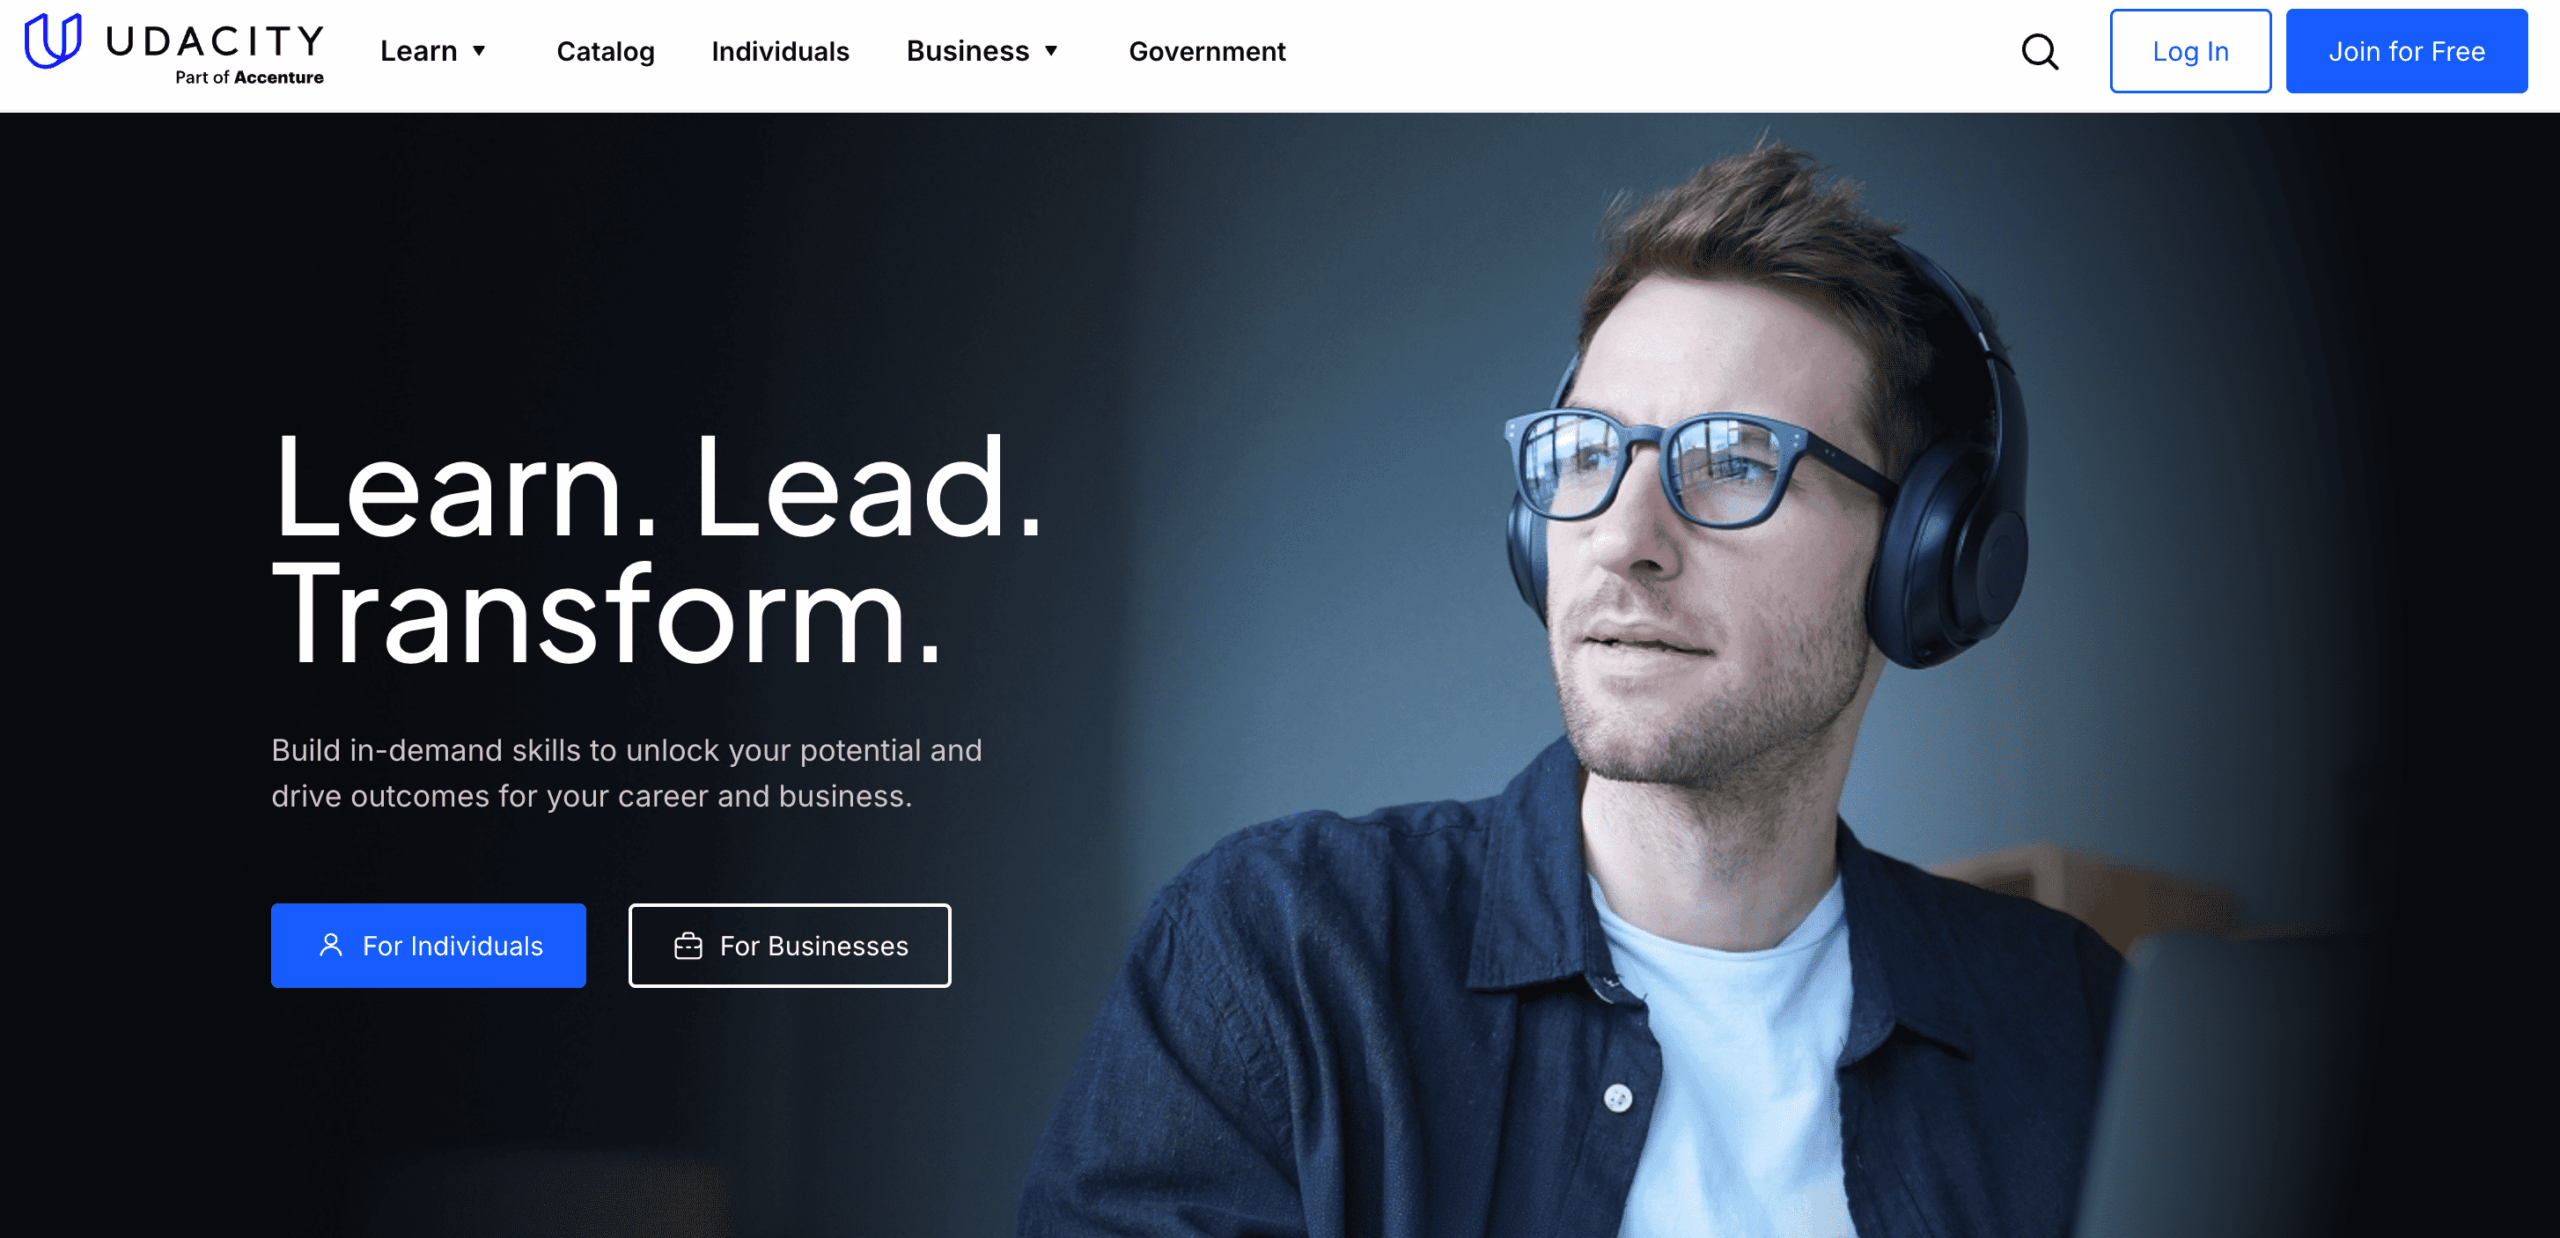The height and width of the screenshot is (1238, 2560).
Task: Select the For Businesses button
Action: (789, 945)
